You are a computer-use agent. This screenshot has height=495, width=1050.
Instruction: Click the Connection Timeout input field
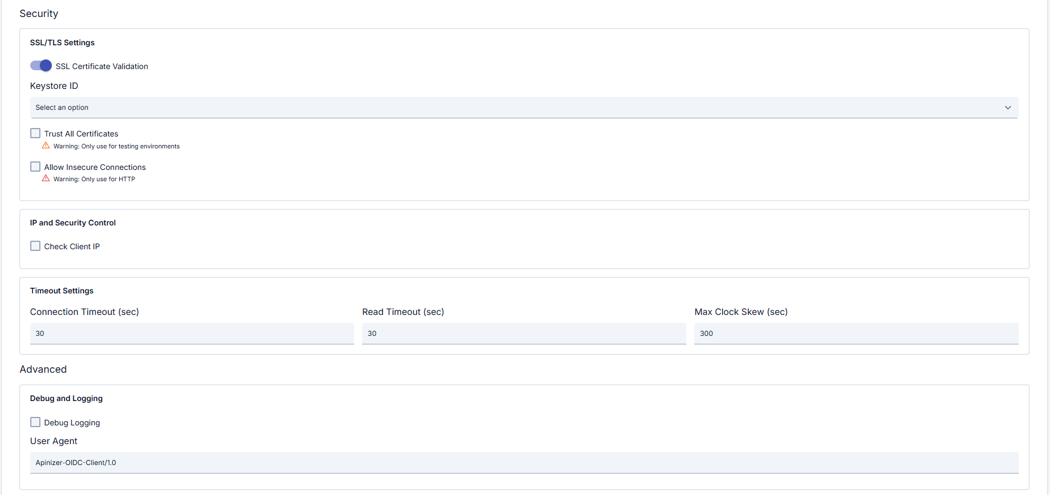pos(192,334)
